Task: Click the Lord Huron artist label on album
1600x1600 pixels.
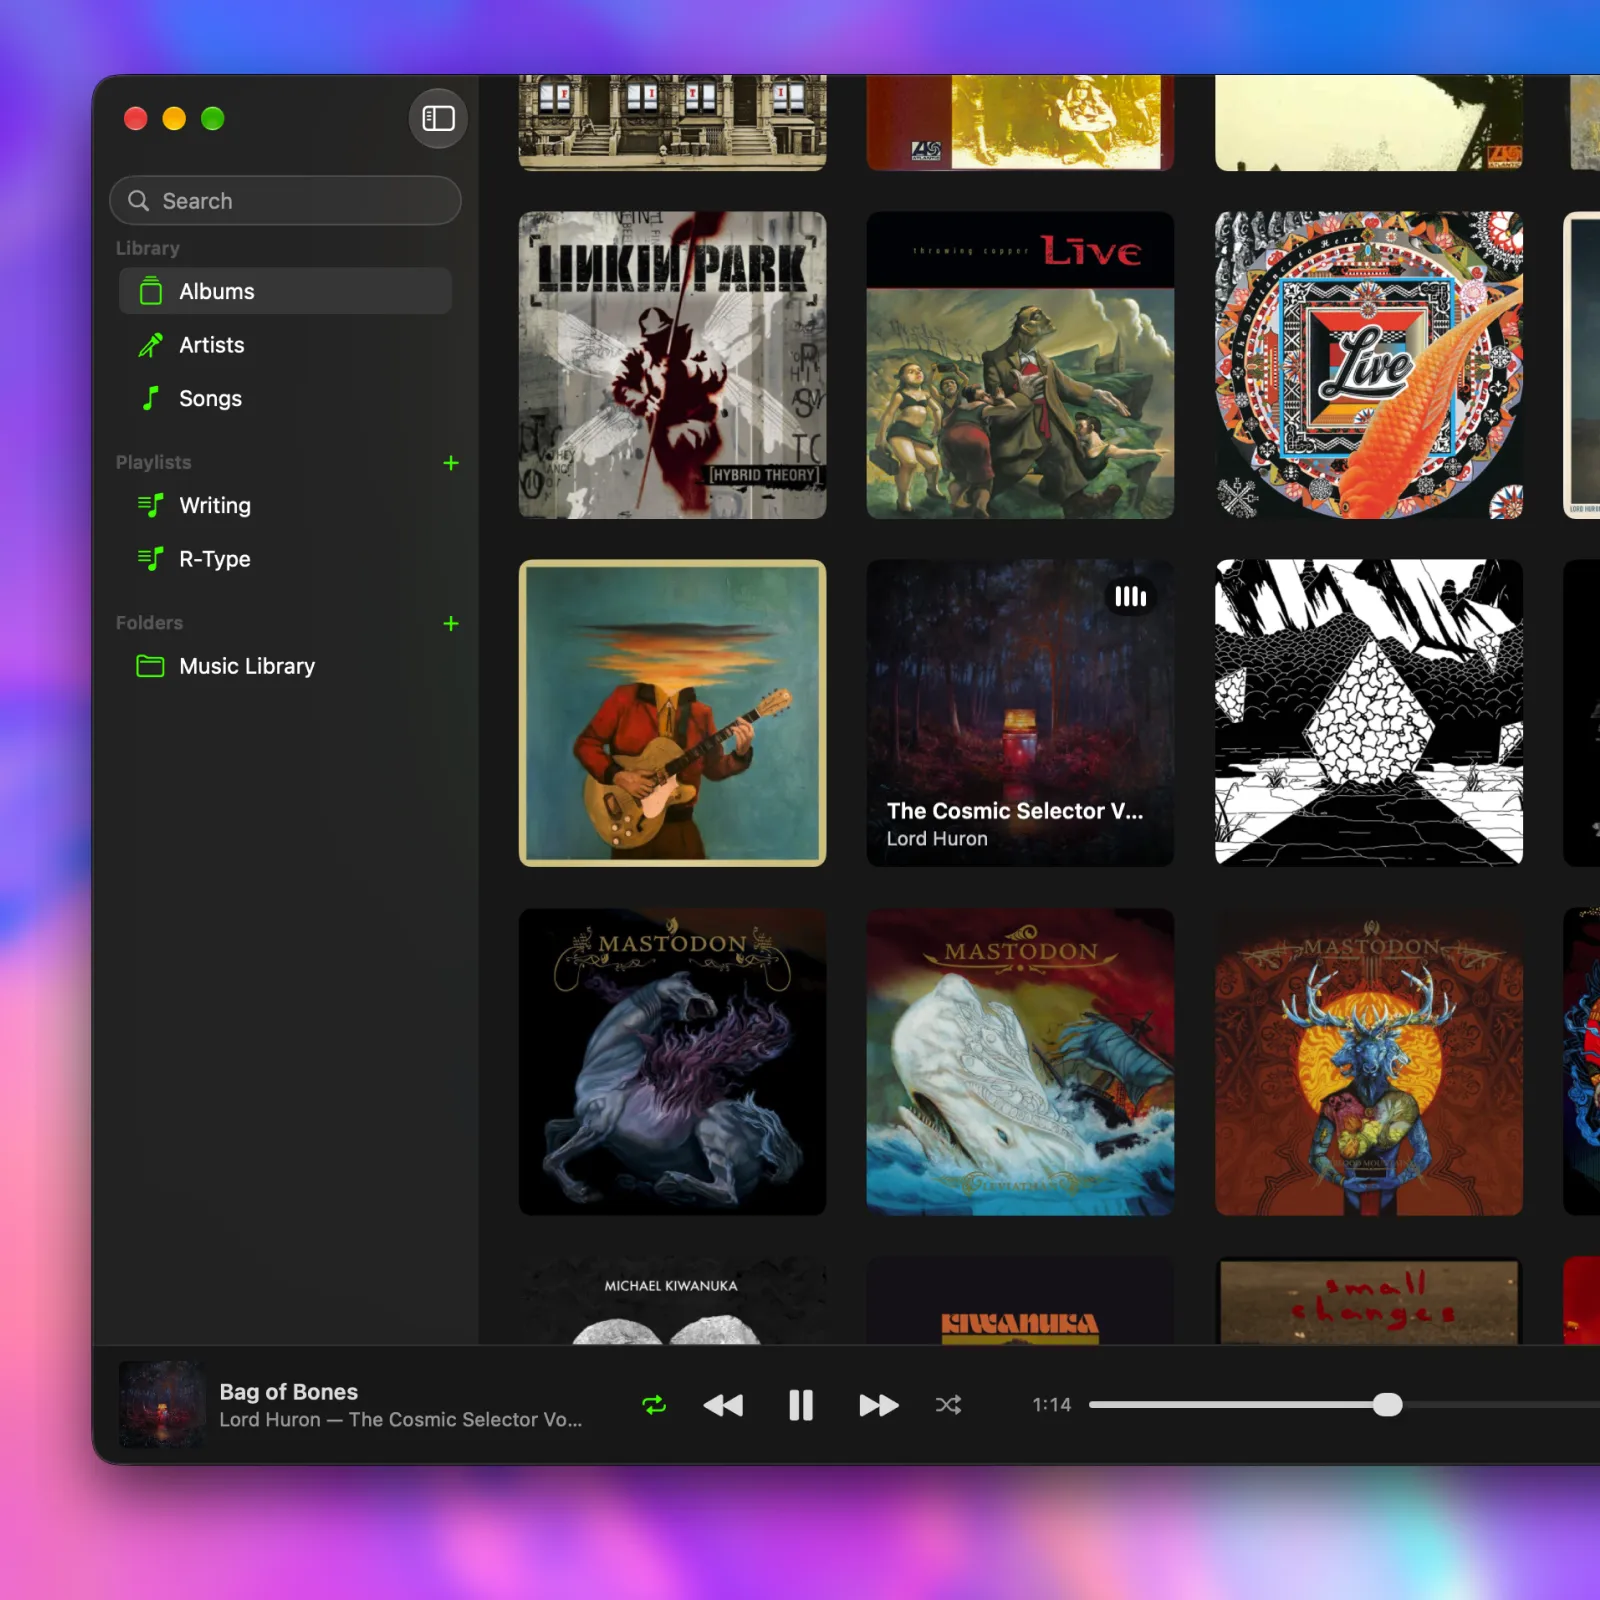Action: [937, 839]
